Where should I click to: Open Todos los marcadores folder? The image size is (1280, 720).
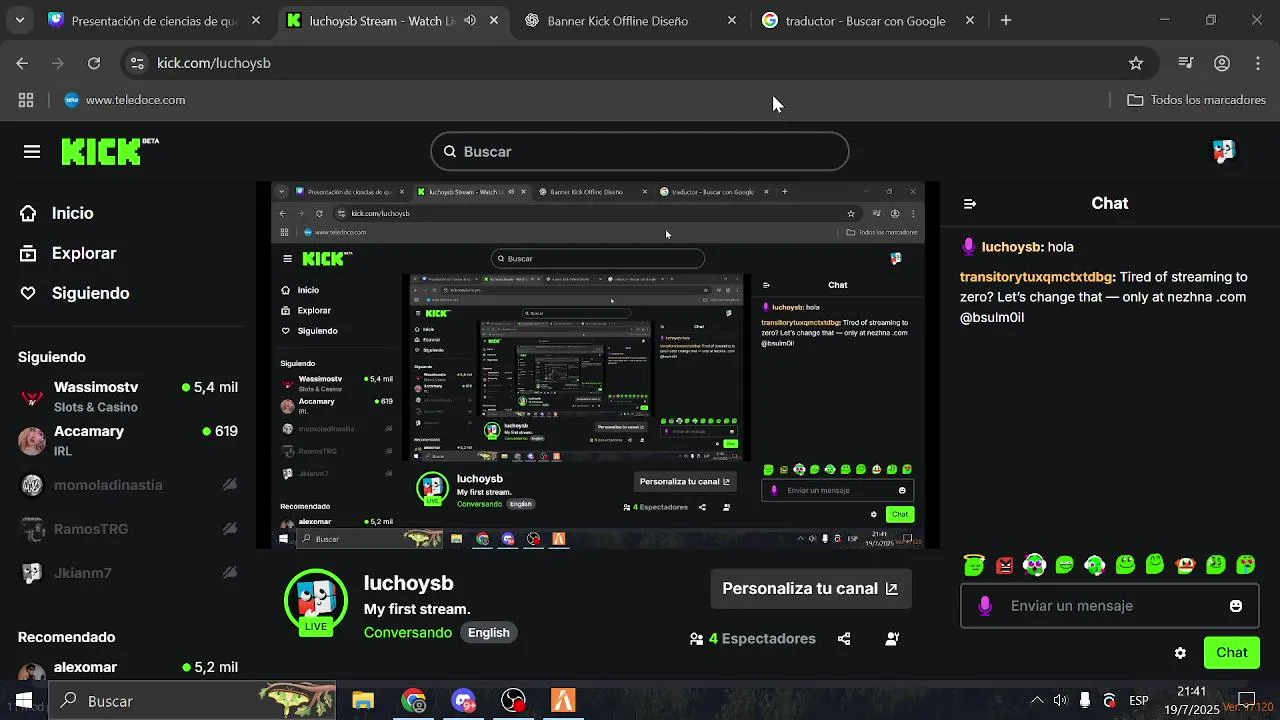click(x=1196, y=100)
